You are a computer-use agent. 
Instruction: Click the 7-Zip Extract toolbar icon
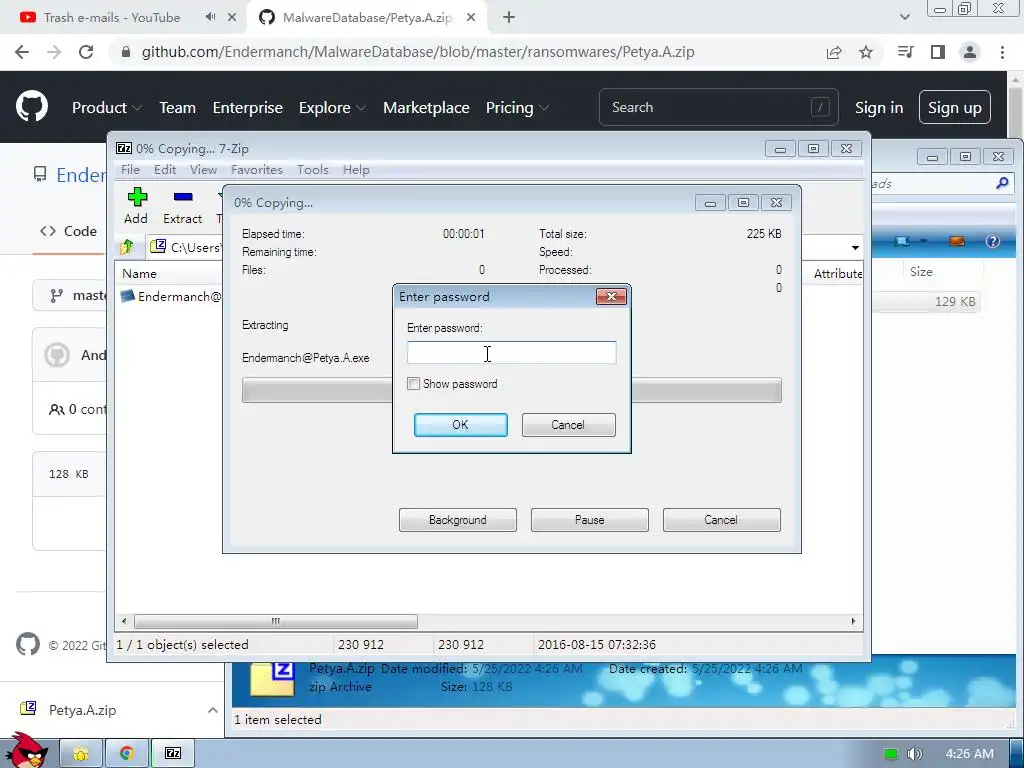183,206
